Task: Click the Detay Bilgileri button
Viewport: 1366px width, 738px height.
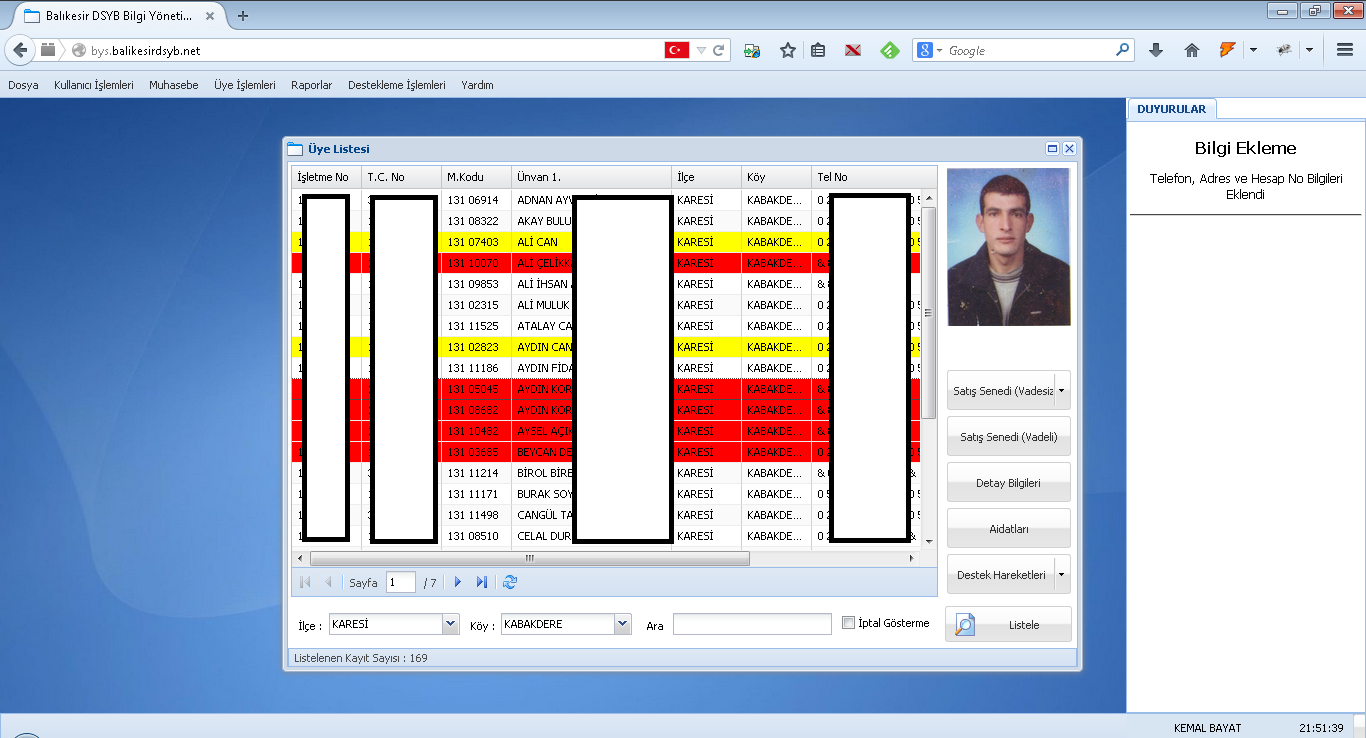Action: [1008, 483]
